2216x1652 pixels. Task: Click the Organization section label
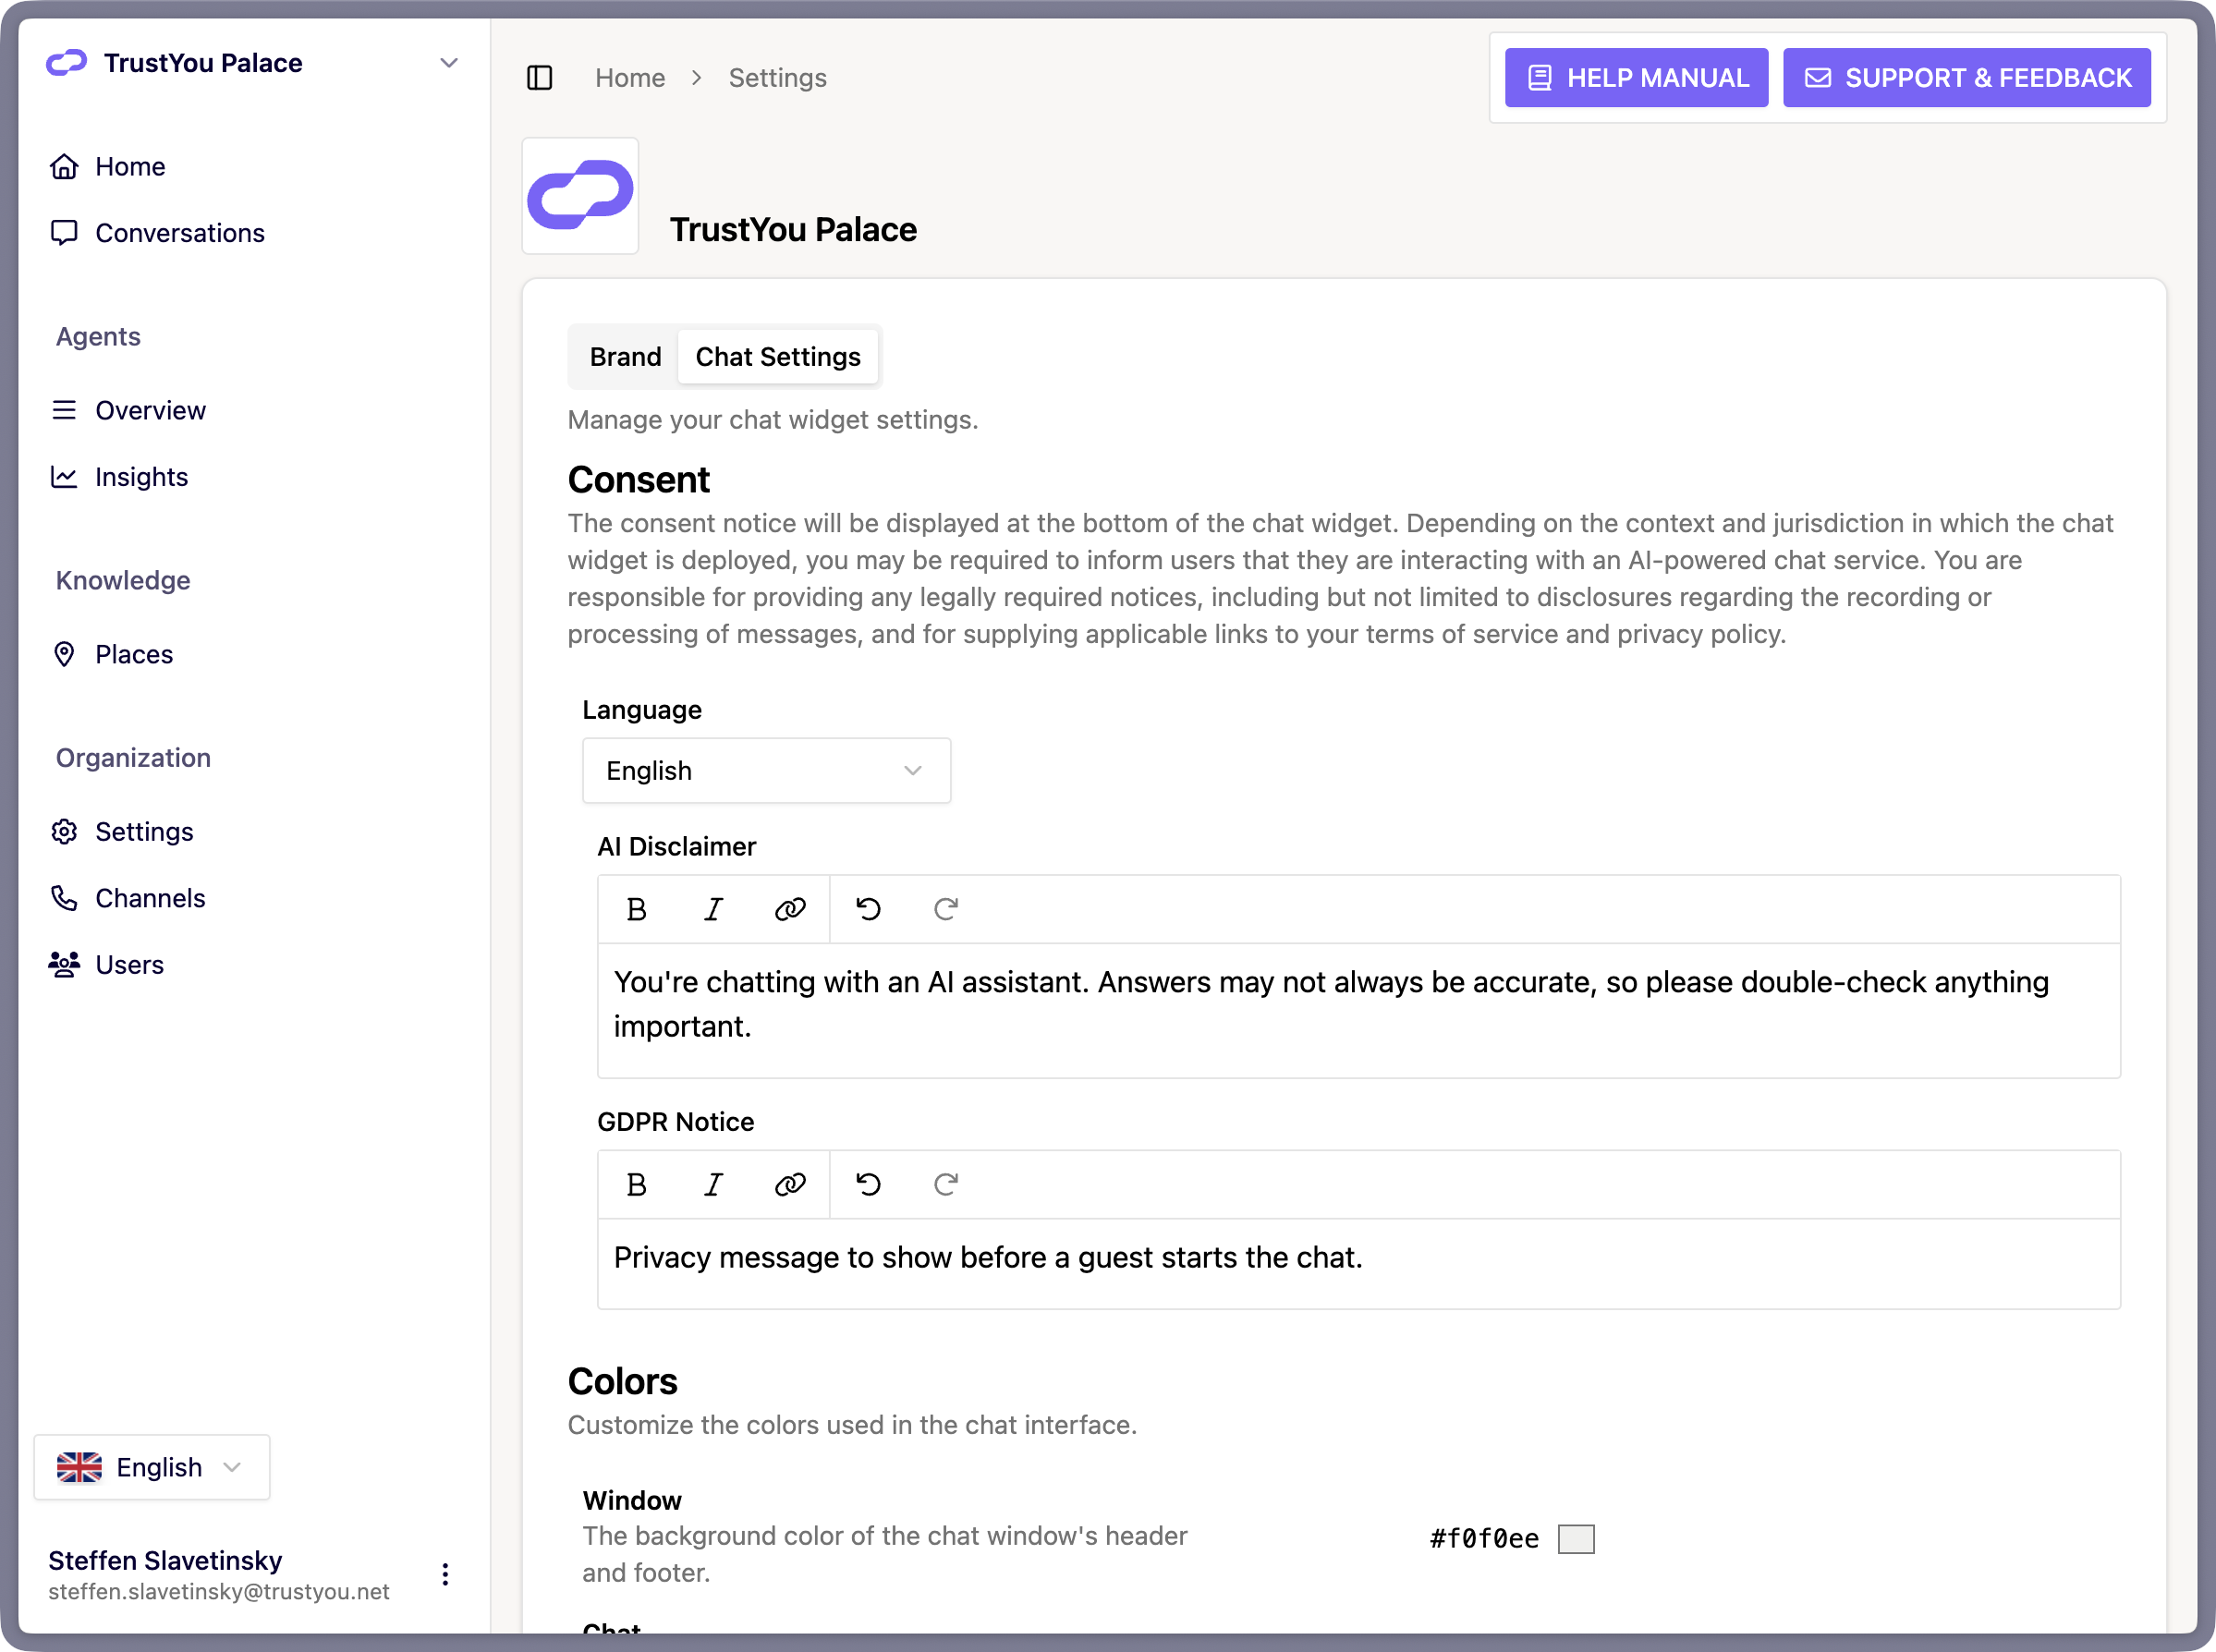point(133,758)
